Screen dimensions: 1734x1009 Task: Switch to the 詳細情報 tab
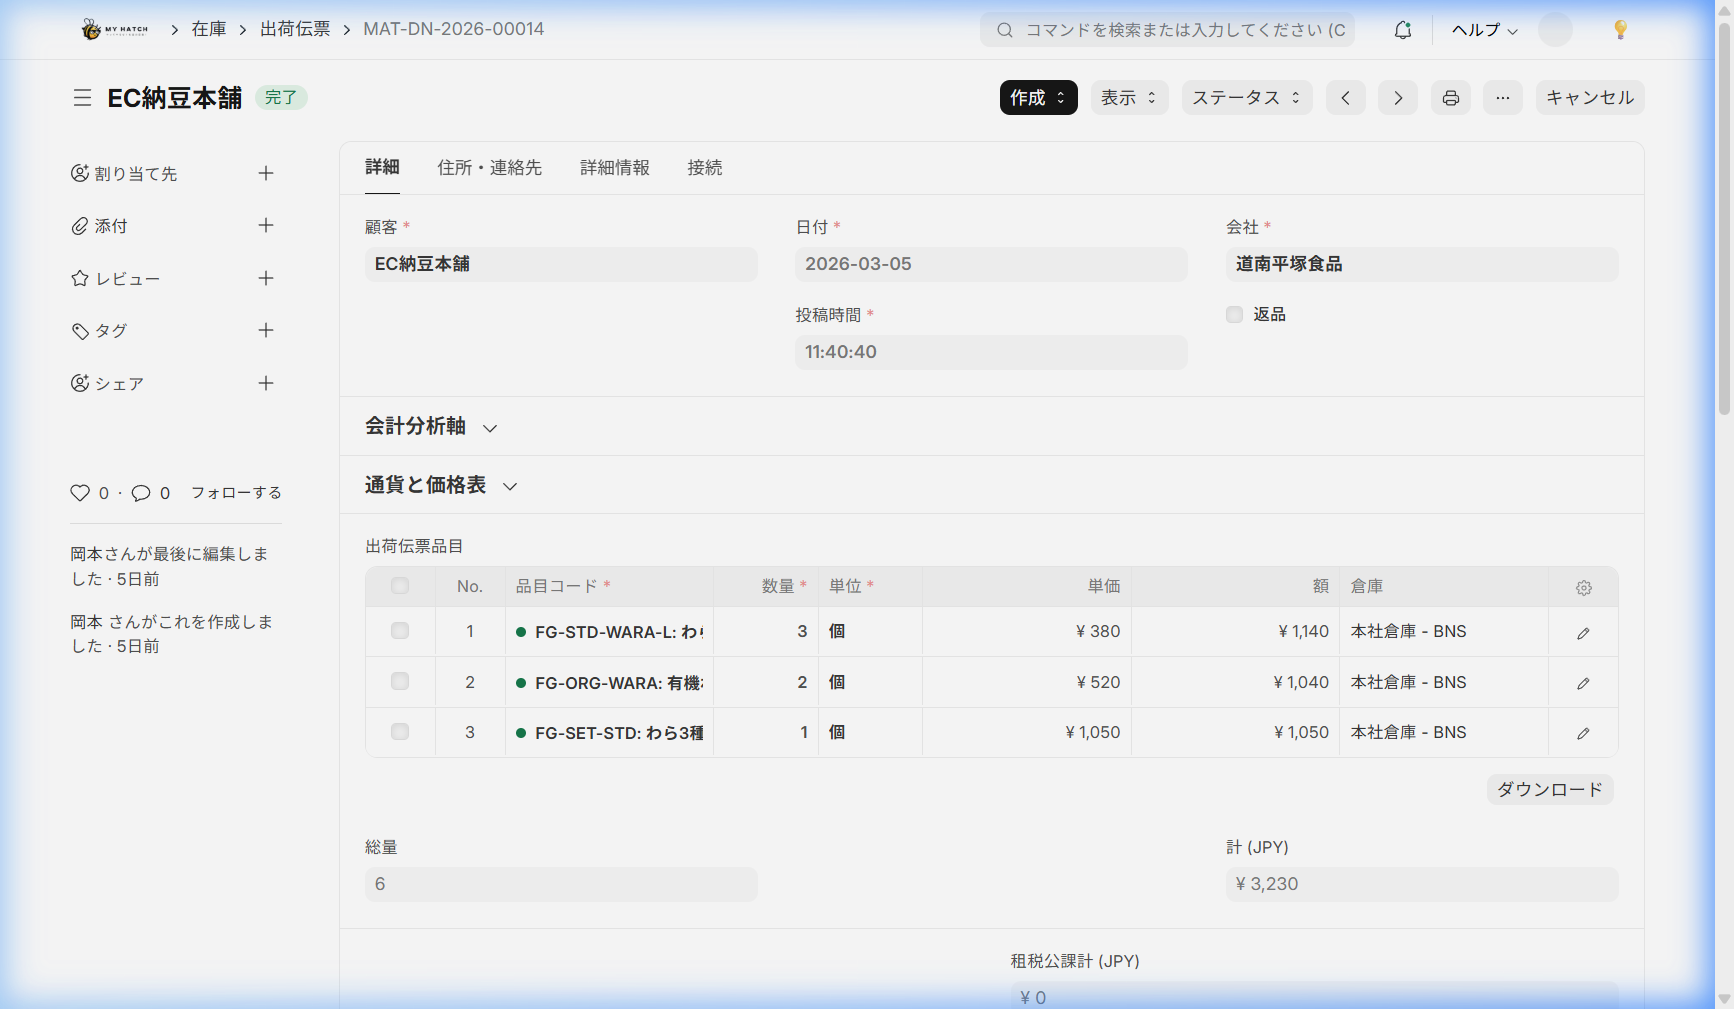615,168
